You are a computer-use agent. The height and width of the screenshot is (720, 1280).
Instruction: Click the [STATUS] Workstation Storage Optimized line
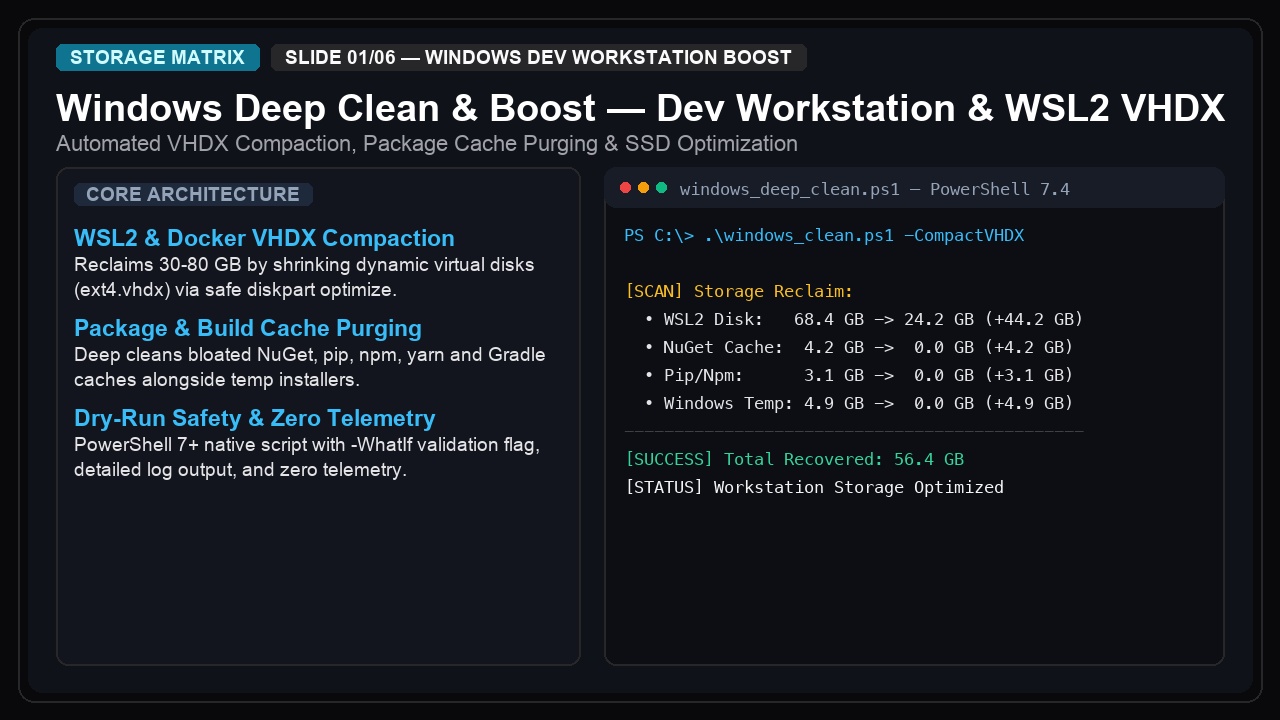coord(814,488)
